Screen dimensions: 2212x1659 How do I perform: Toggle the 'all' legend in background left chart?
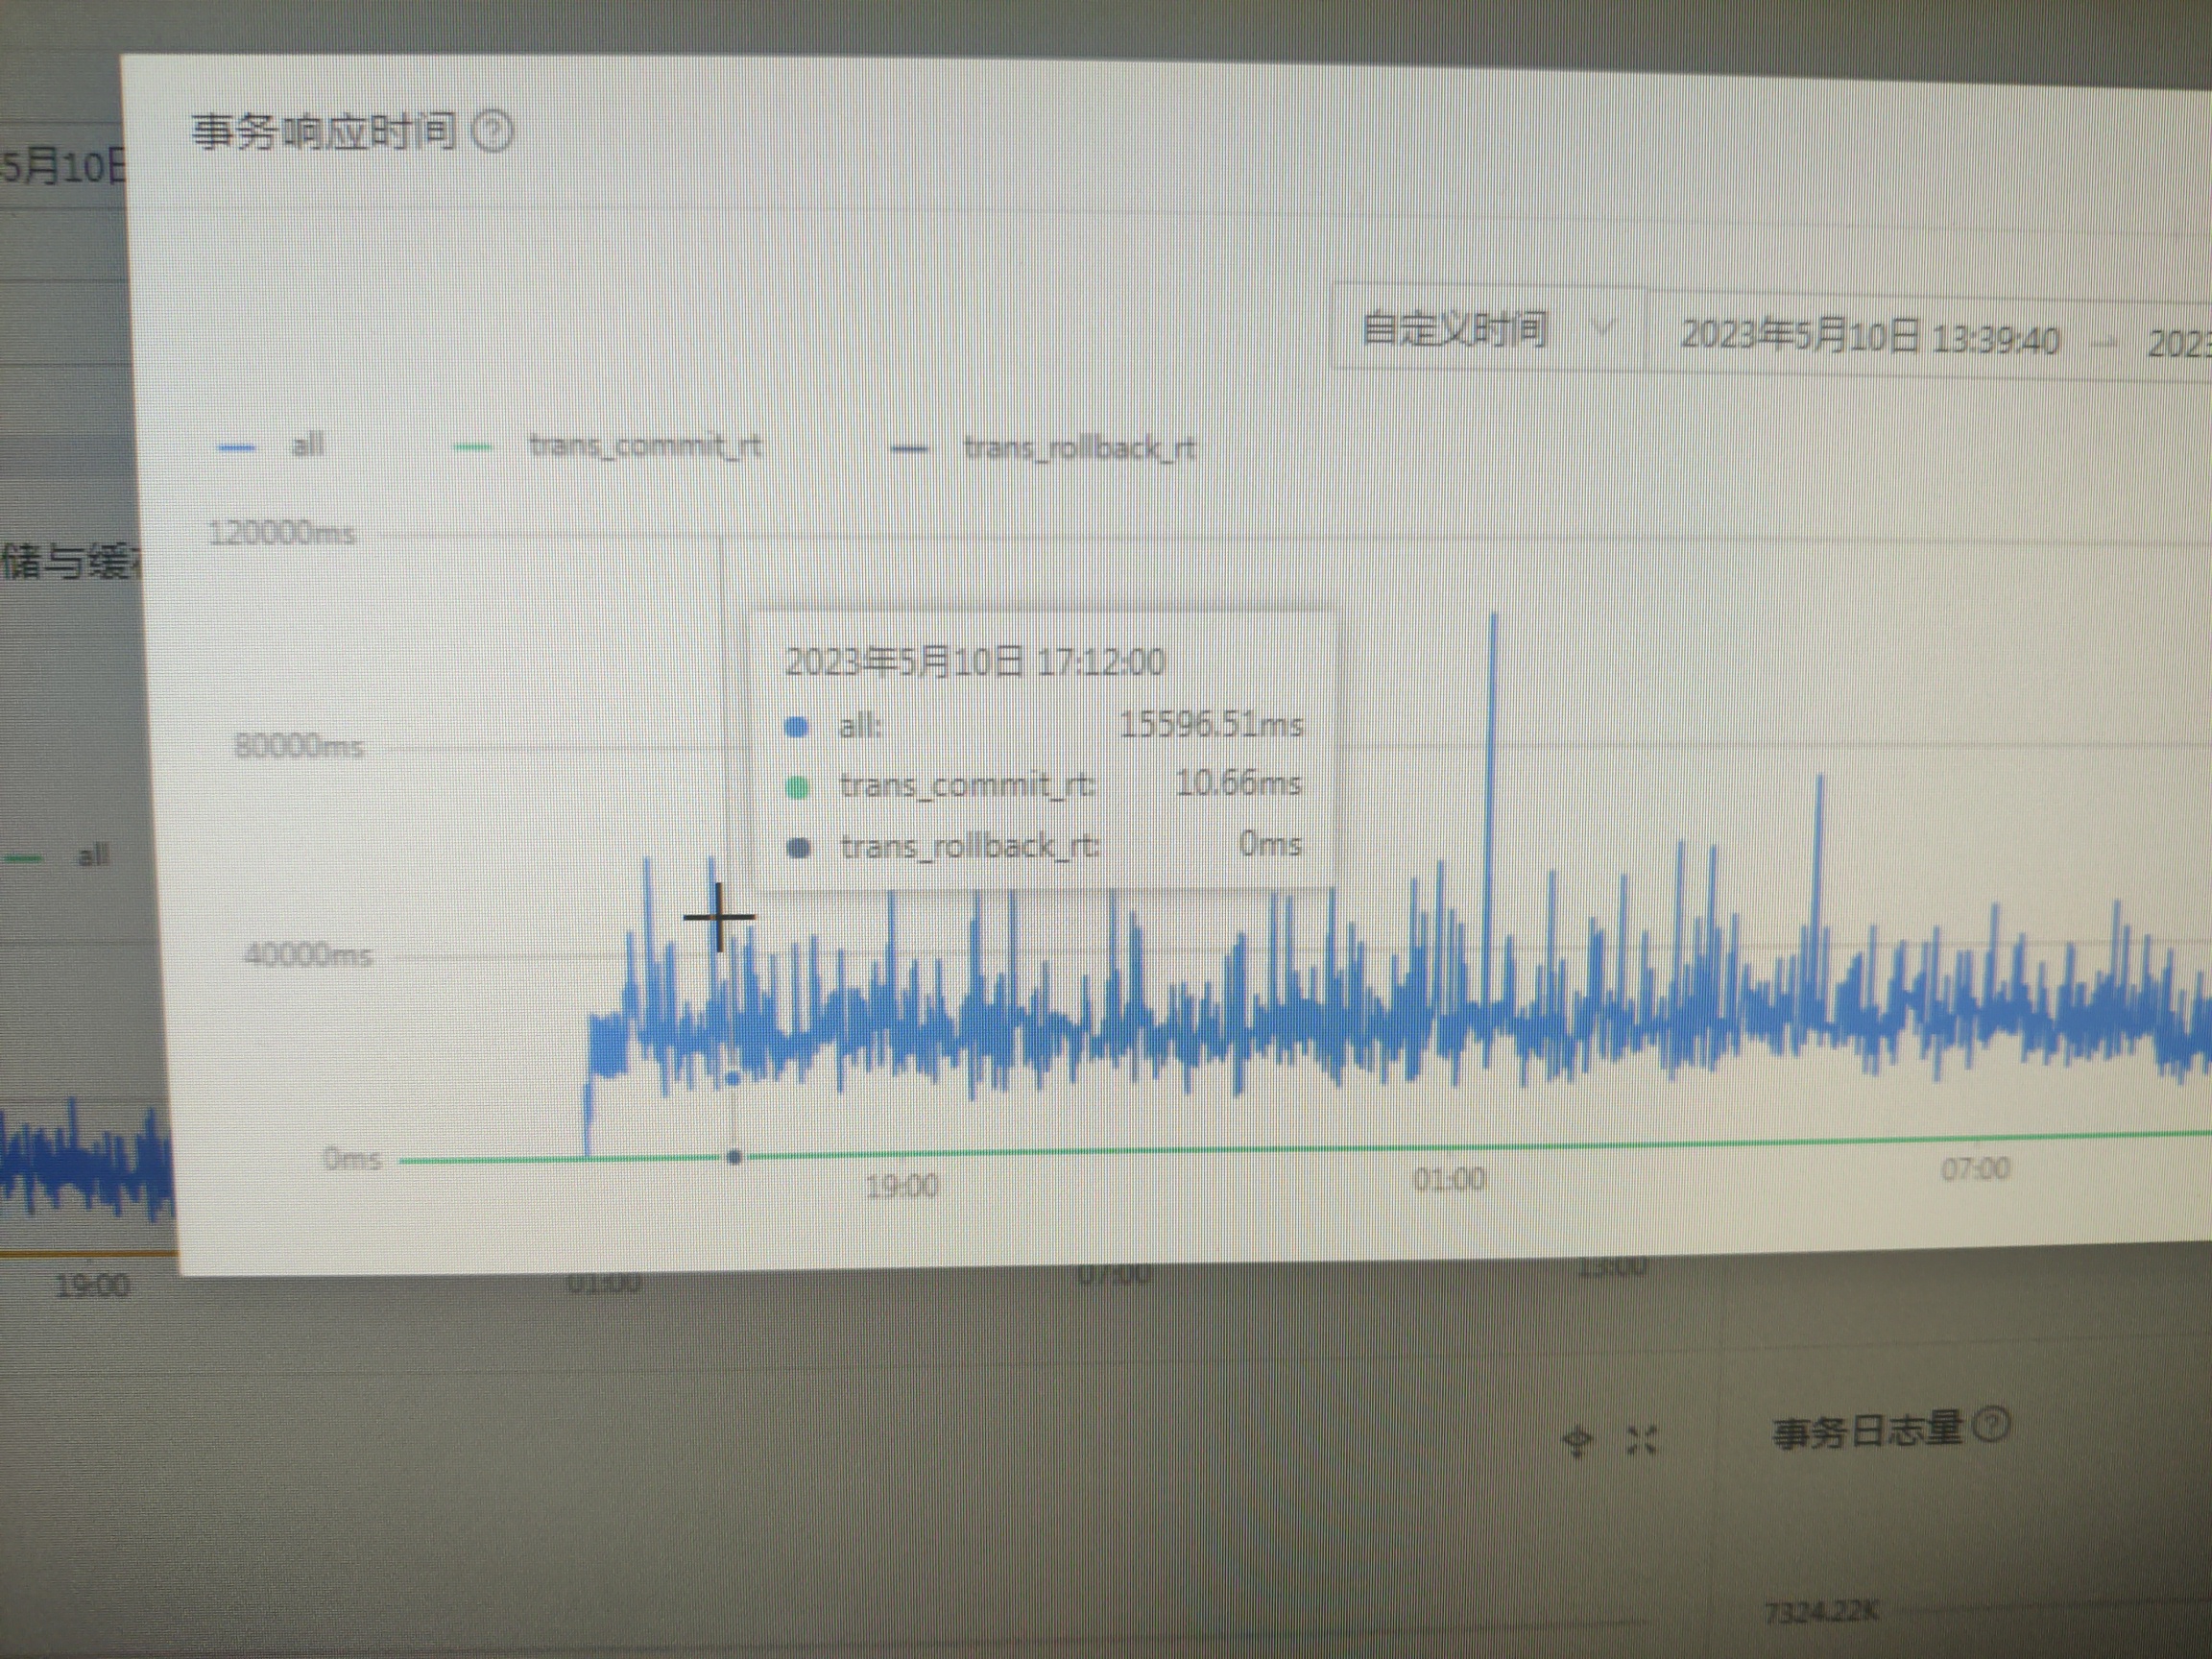(x=58, y=856)
